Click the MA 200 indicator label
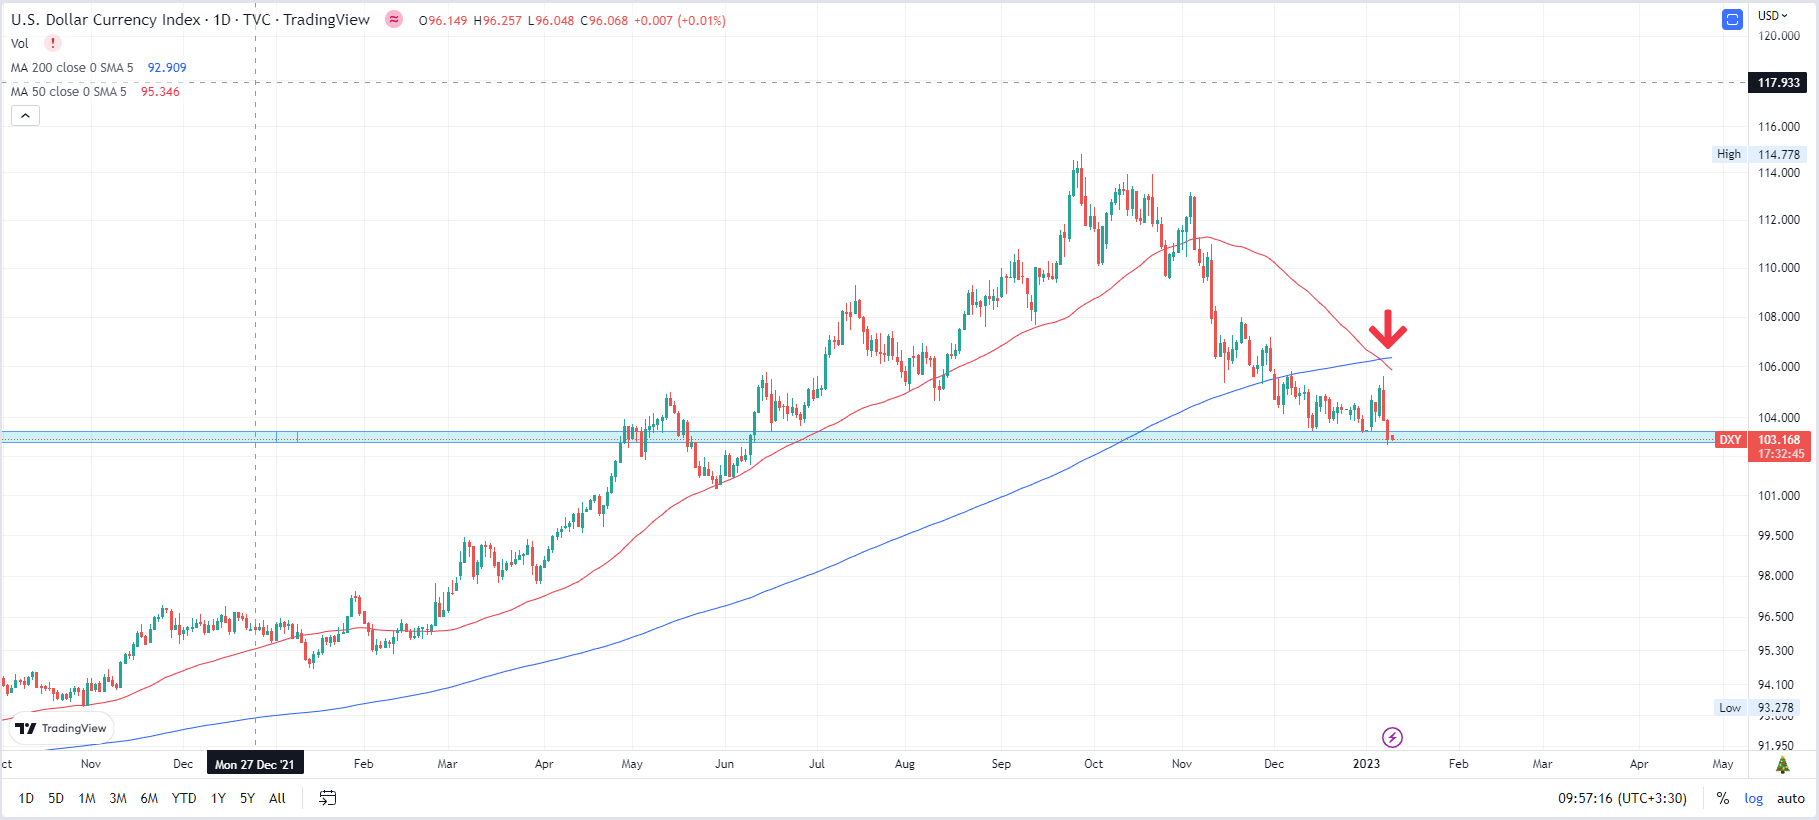Viewport: 1819px width, 820px height. (72, 67)
